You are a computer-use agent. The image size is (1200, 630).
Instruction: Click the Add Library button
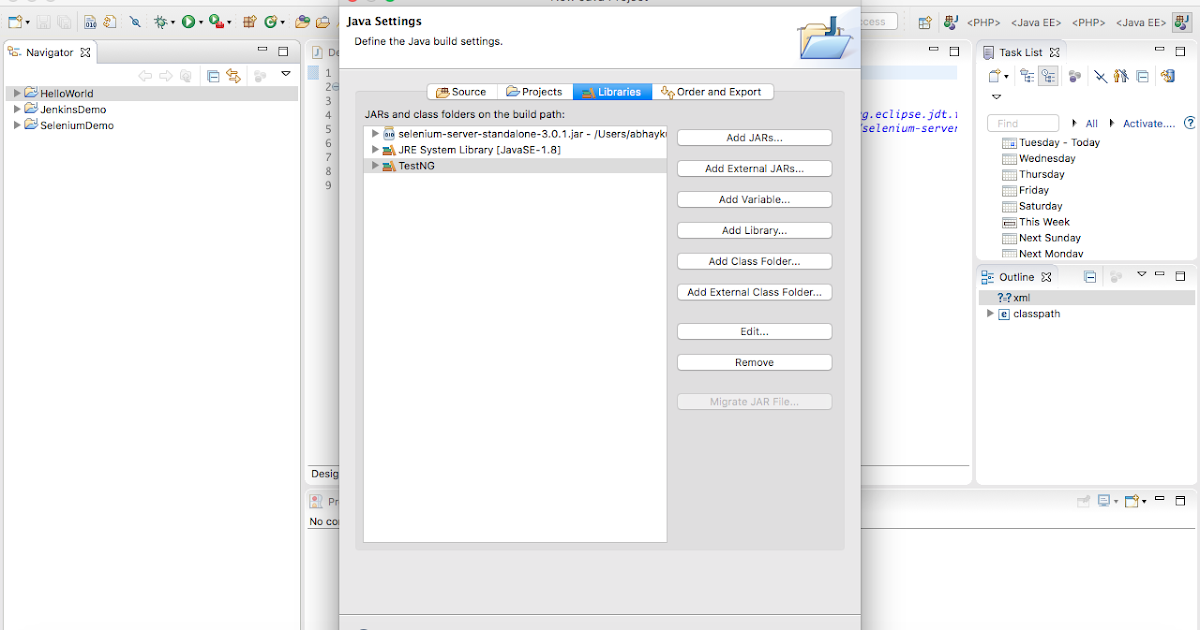[754, 230]
